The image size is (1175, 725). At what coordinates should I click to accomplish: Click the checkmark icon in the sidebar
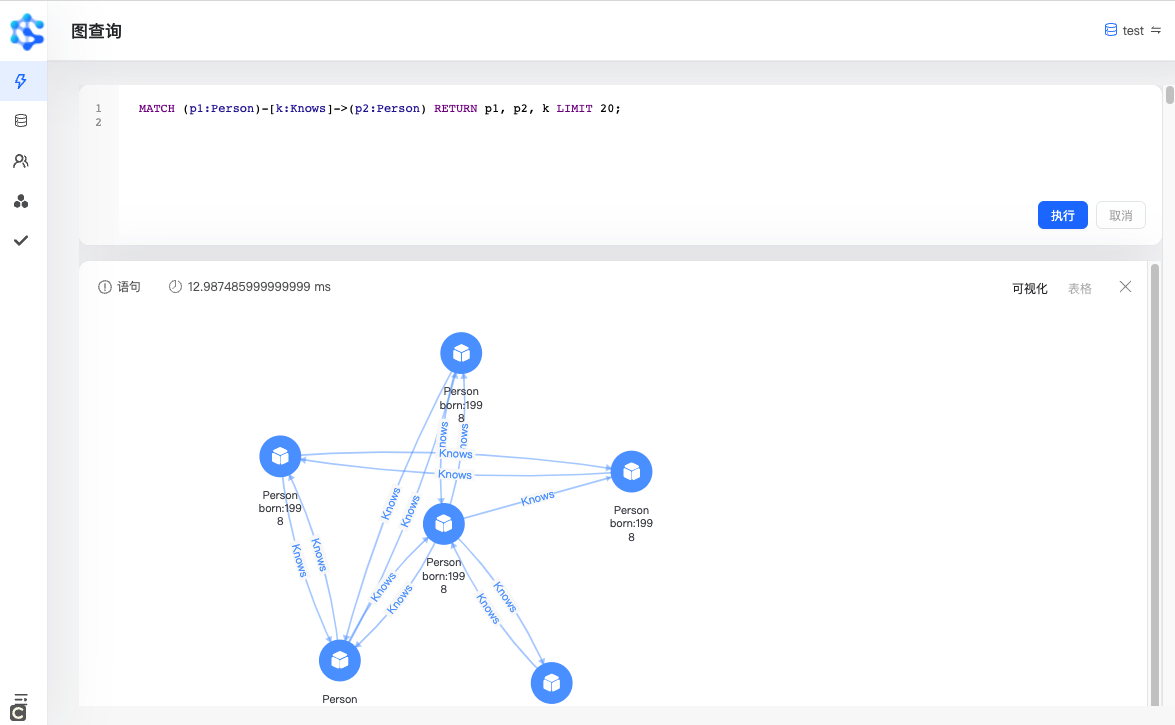(21, 241)
